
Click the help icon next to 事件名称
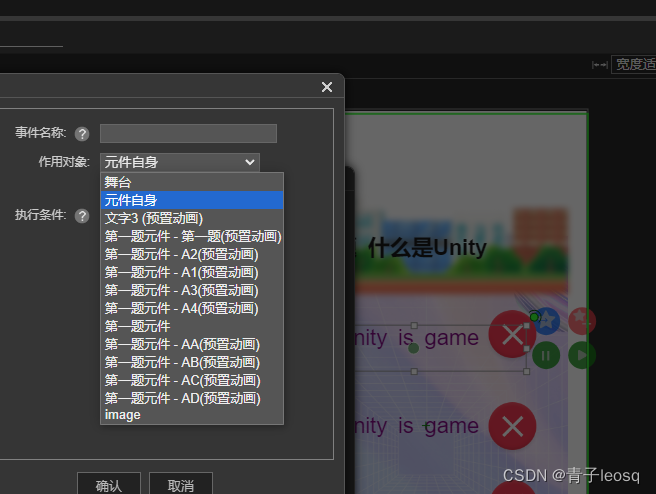click(x=82, y=134)
